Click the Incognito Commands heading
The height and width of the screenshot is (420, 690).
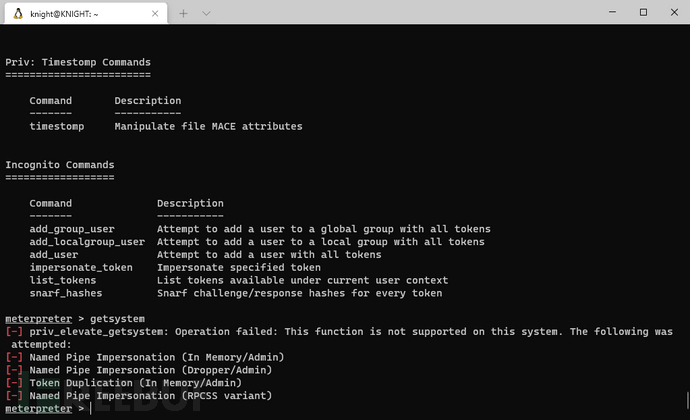60,165
